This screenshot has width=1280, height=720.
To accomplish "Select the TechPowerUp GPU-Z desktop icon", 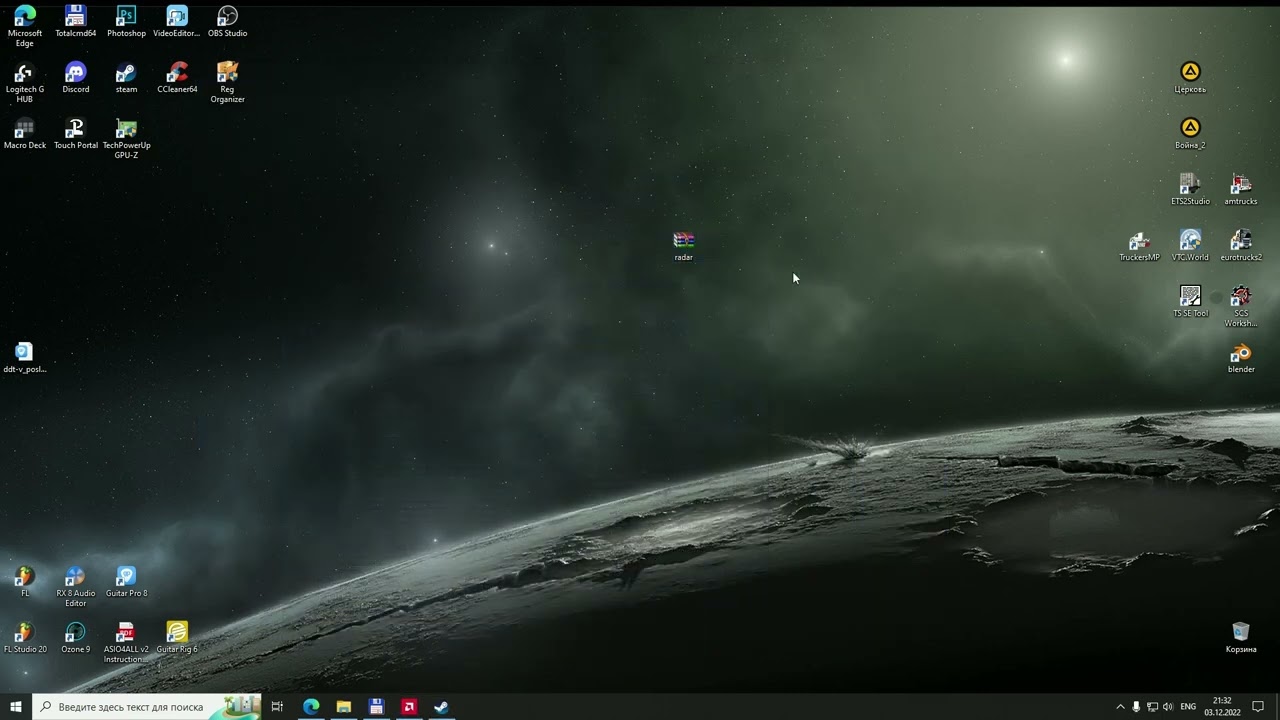I will [x=126, y=139].
